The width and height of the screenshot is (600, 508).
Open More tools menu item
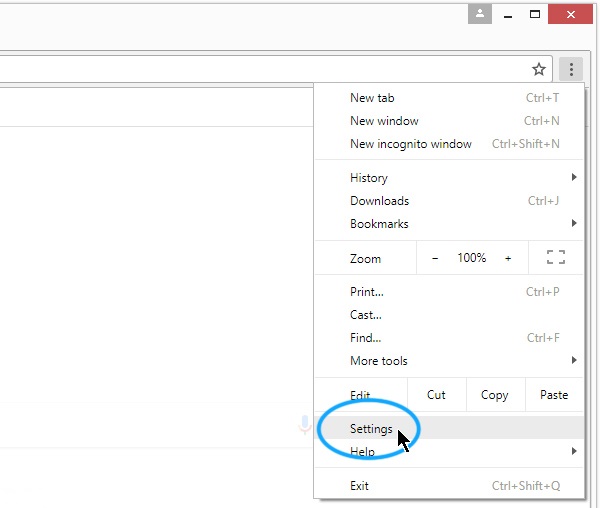pos(449,361)
